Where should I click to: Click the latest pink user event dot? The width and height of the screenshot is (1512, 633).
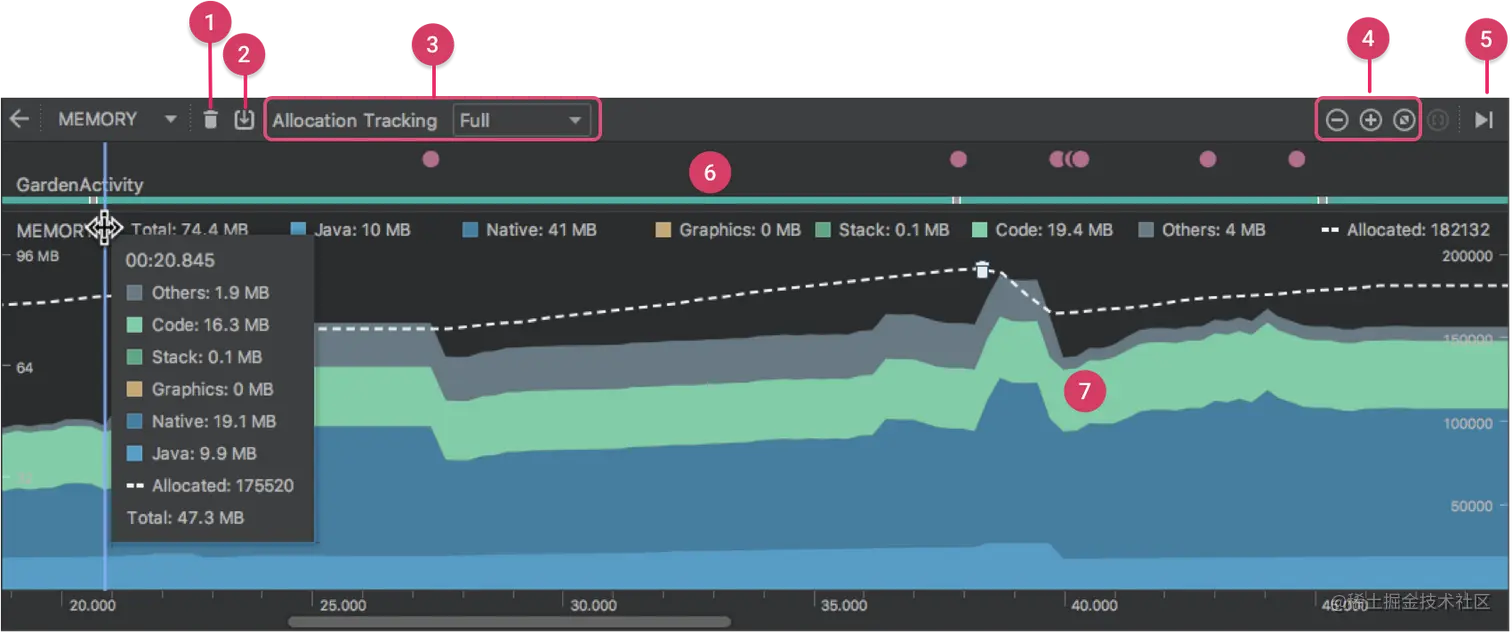1297,159
